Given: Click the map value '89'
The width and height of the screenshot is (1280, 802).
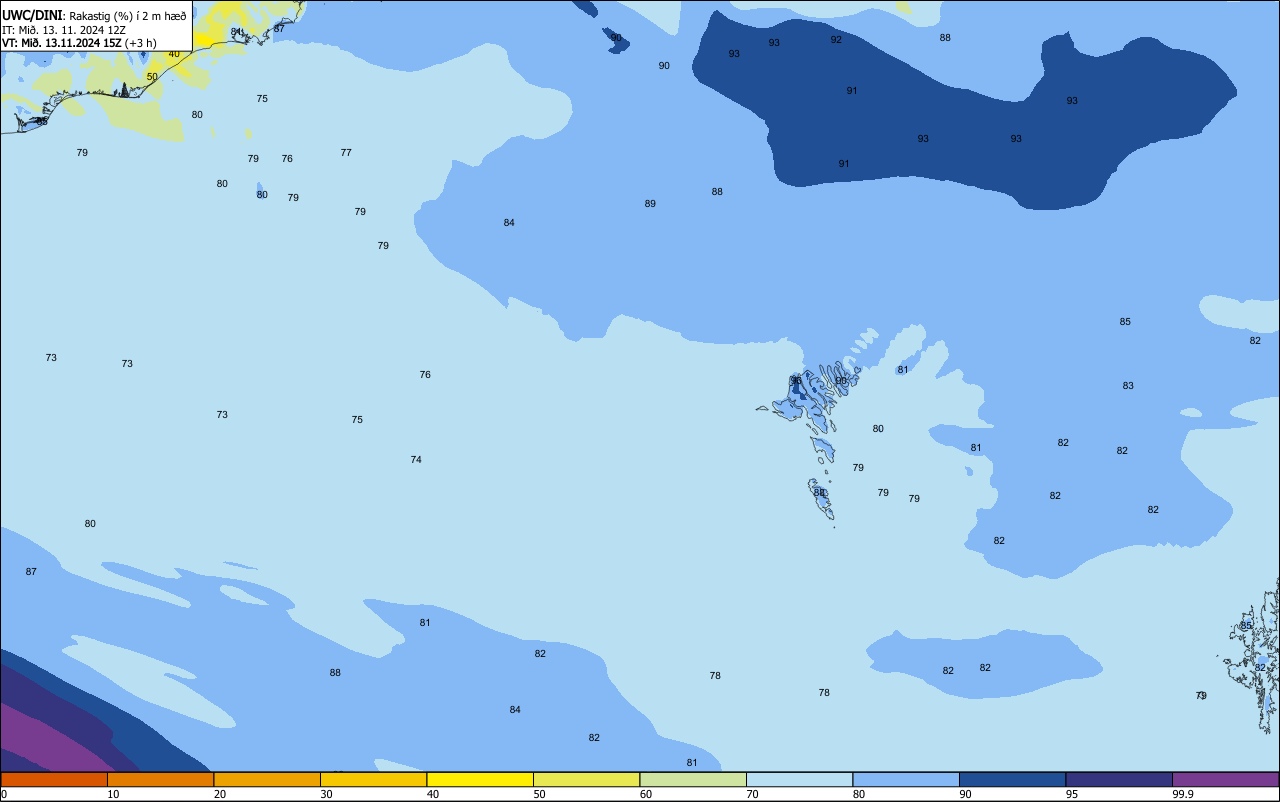Looking at the screenshot, I should point(650,204).
